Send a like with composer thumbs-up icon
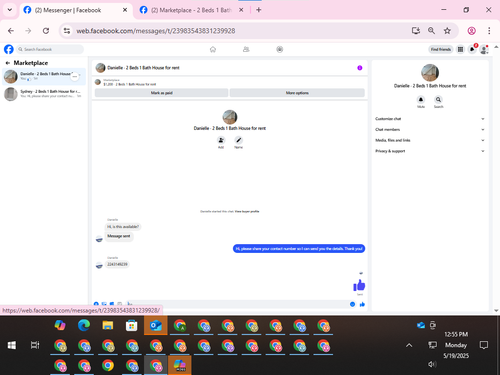Image resolution: width=500 pixels, height=375 pixels. coord(362,304)
